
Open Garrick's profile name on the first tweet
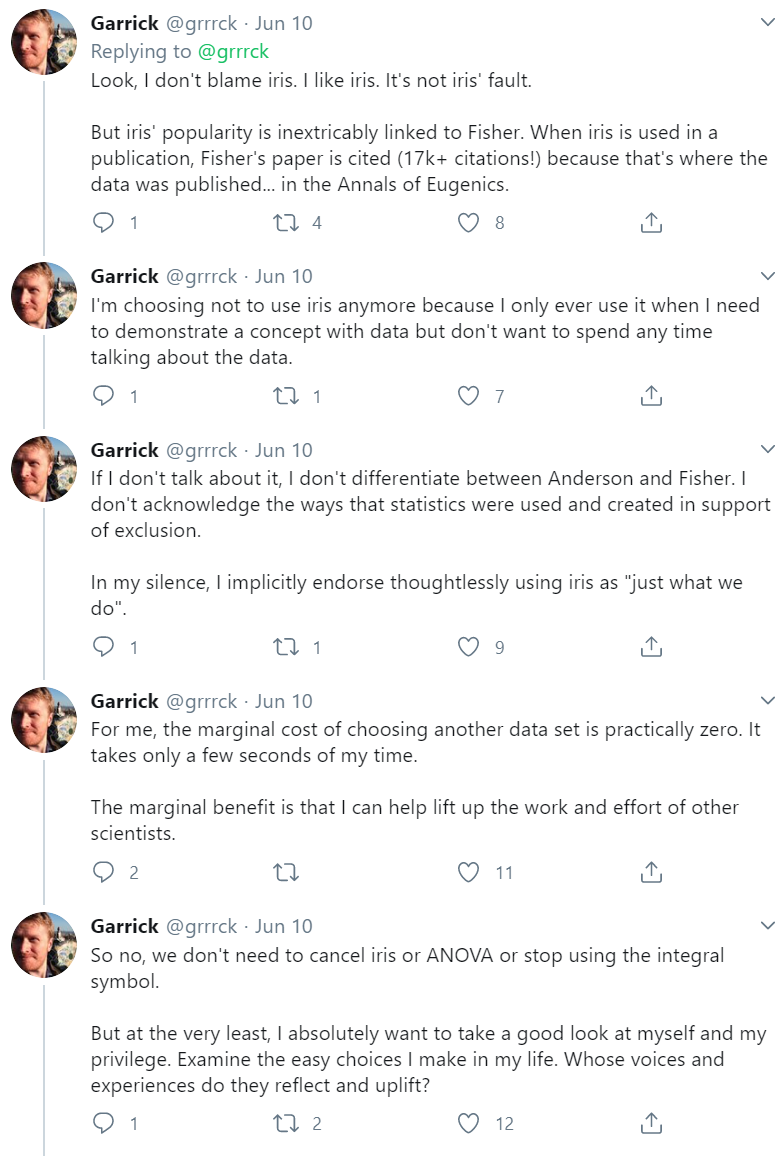(x=124, y=23)
